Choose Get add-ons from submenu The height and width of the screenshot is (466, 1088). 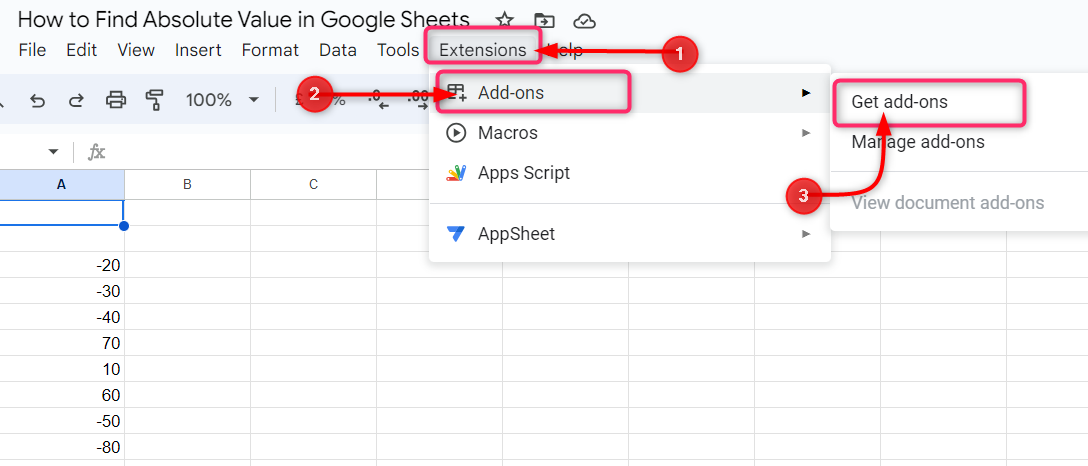click(899, 102)
